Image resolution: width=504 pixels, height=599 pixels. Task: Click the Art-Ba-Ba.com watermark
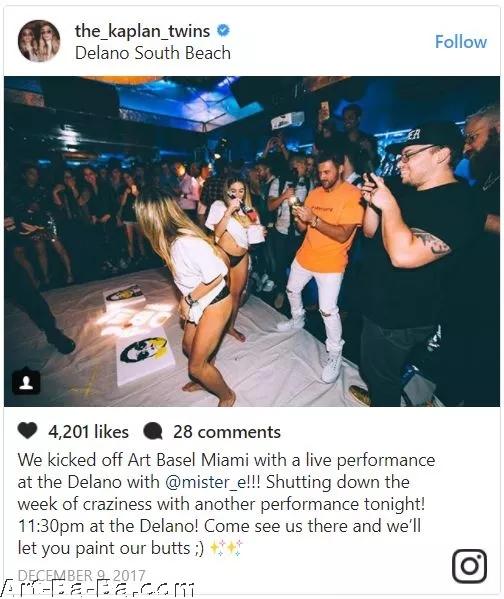tap(97, 589)
